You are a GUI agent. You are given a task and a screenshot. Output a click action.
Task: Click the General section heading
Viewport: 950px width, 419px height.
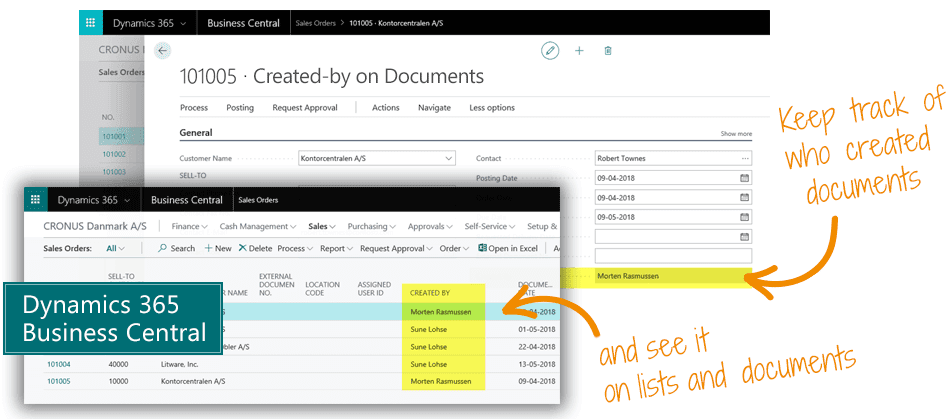[196, 133]
